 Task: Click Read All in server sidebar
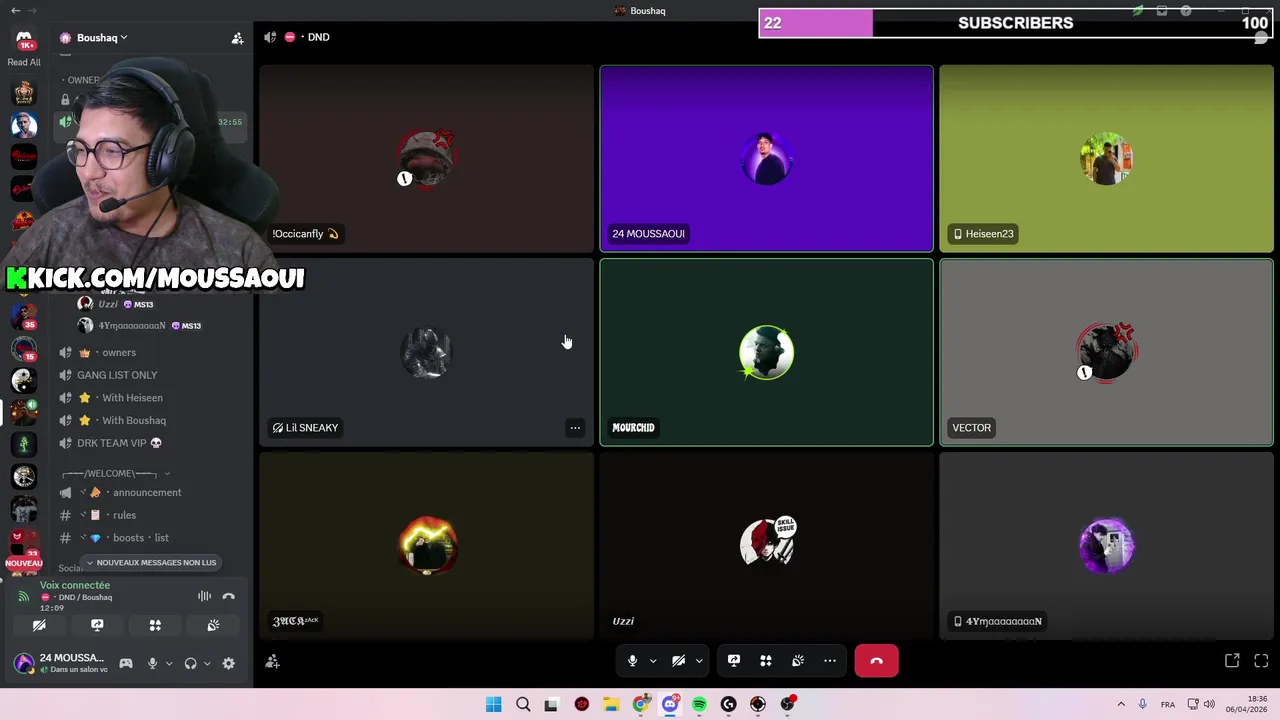(24, 62)
